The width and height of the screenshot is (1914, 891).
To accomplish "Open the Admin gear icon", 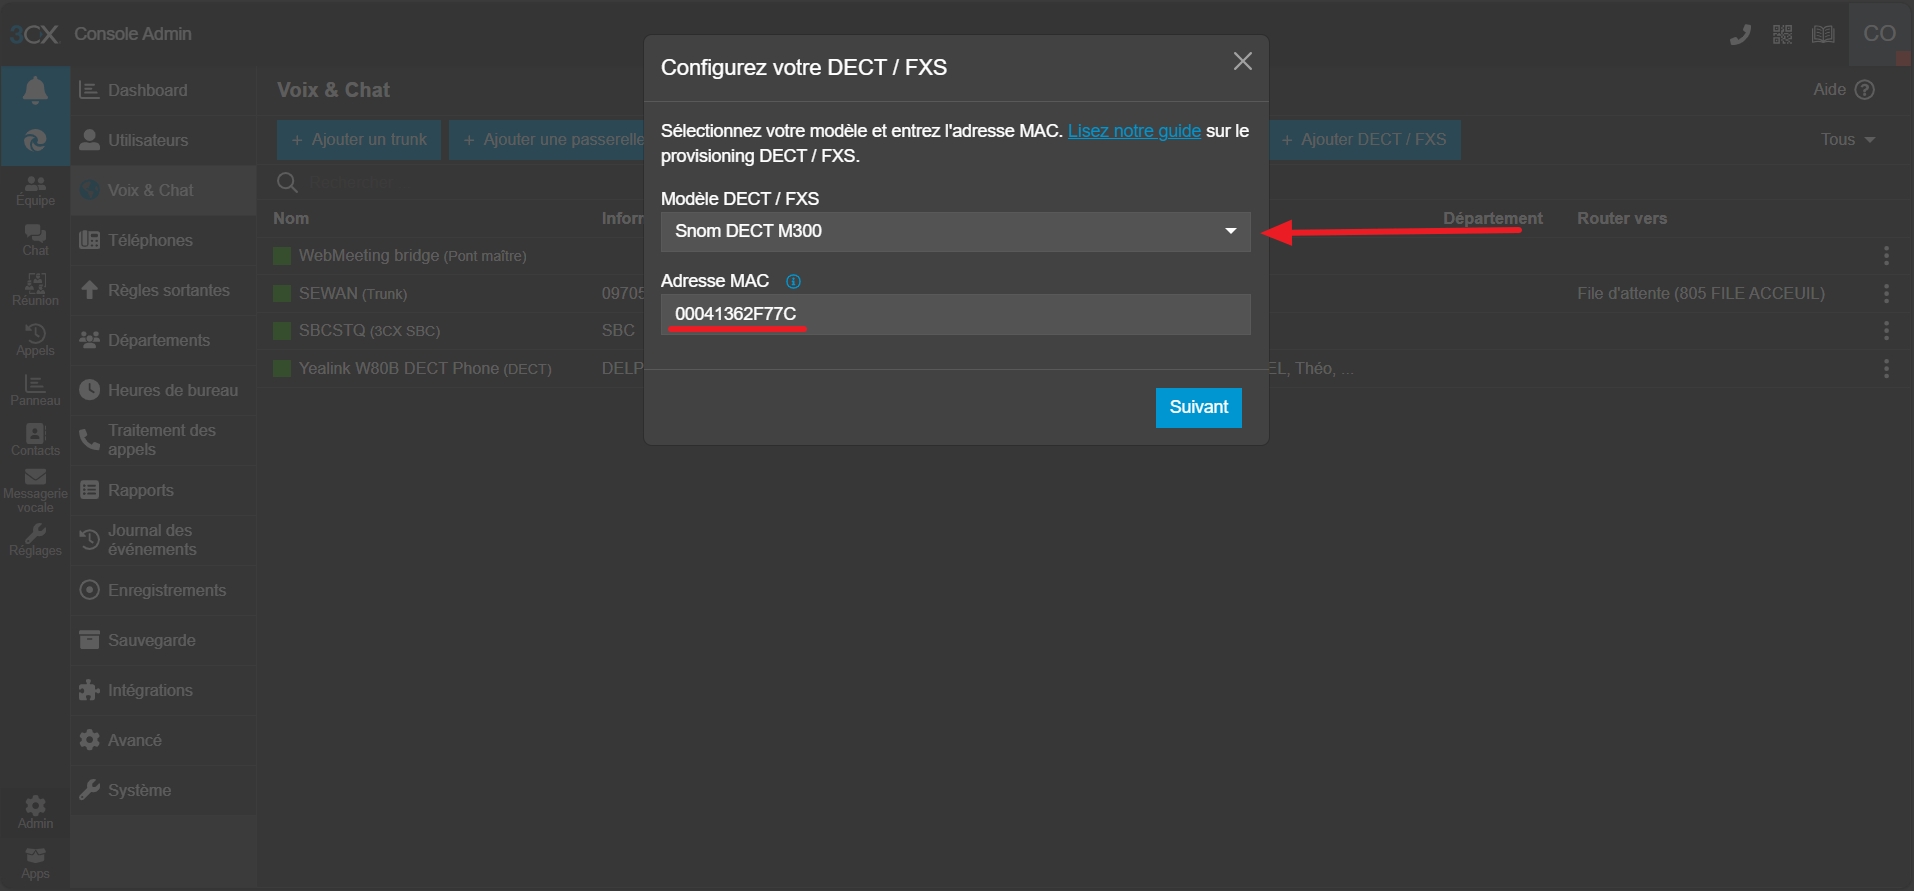I will [x=35, y=813].
